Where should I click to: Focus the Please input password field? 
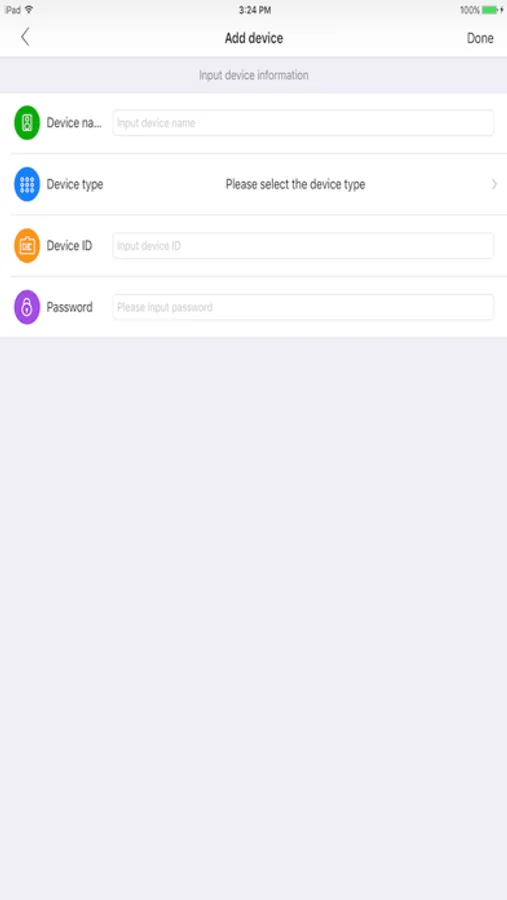(x=303, y=307)
